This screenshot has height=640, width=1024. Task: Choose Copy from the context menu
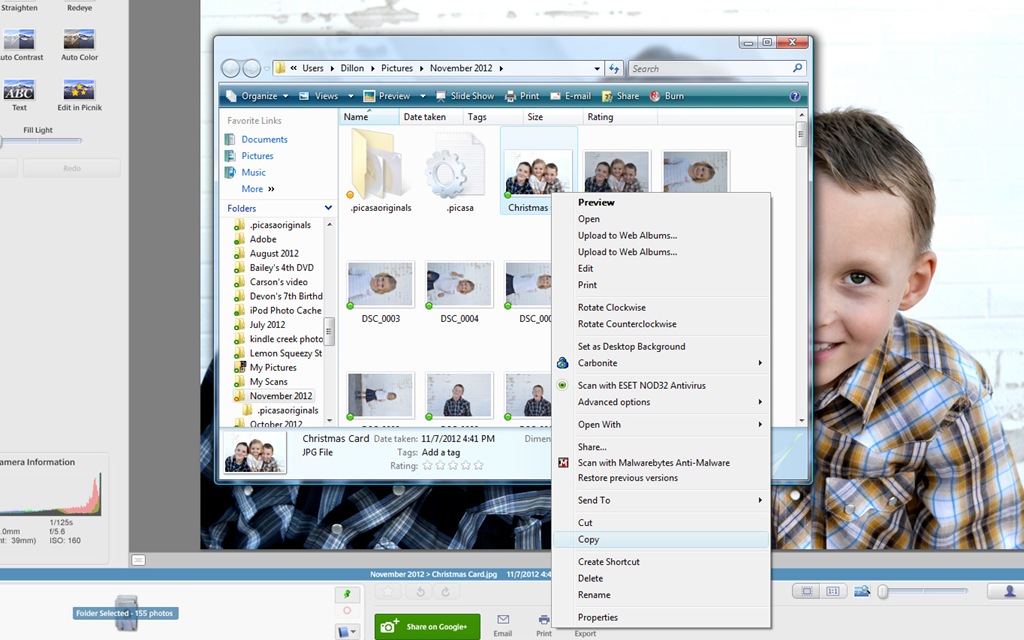tap(661, 539)
